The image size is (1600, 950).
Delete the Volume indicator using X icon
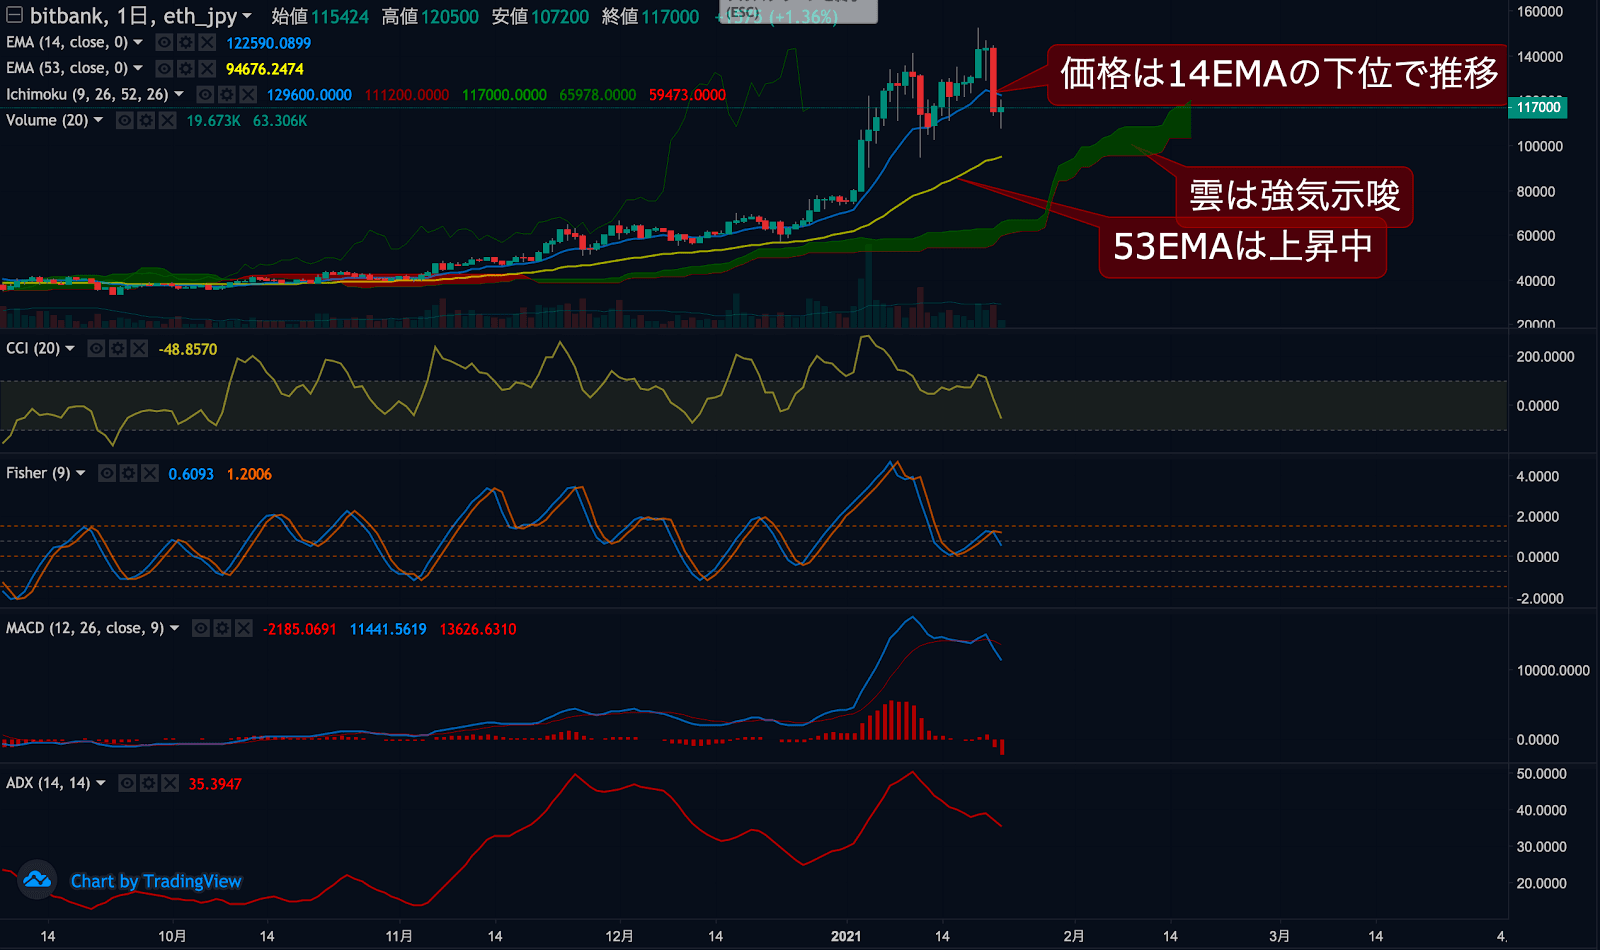click(167, 121)
